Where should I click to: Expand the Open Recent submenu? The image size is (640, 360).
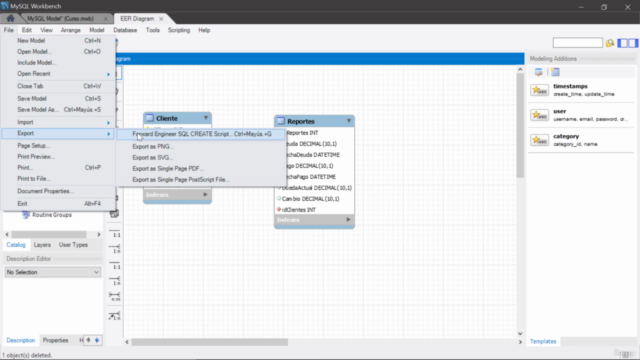58,74
